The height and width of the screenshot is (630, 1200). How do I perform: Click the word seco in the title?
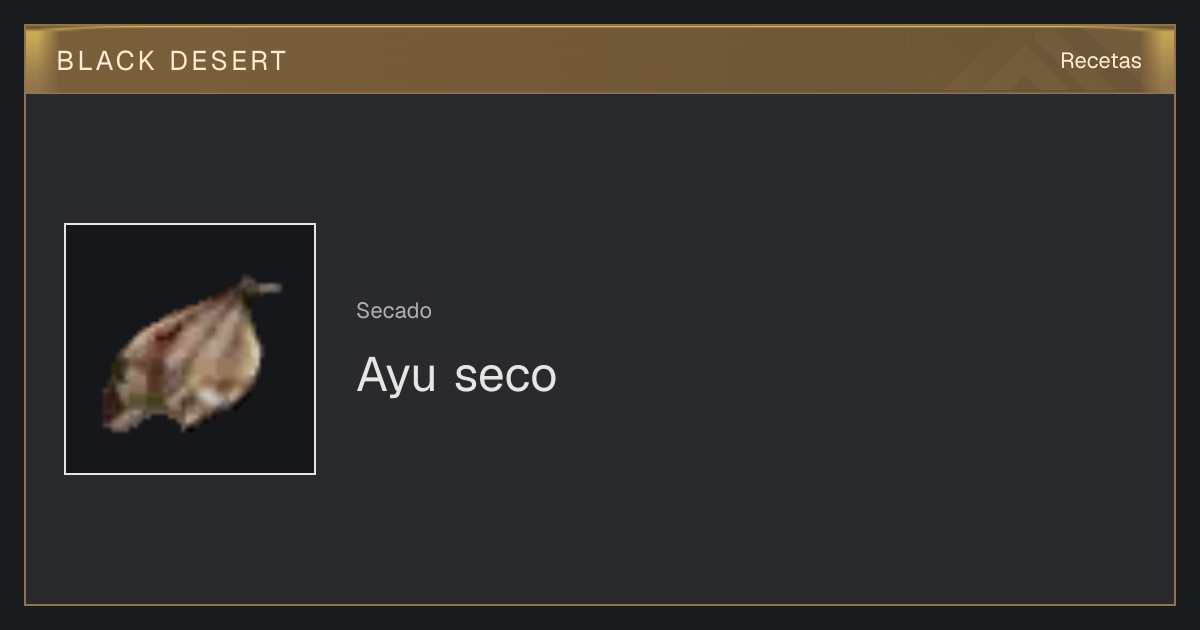pos(505,377)
